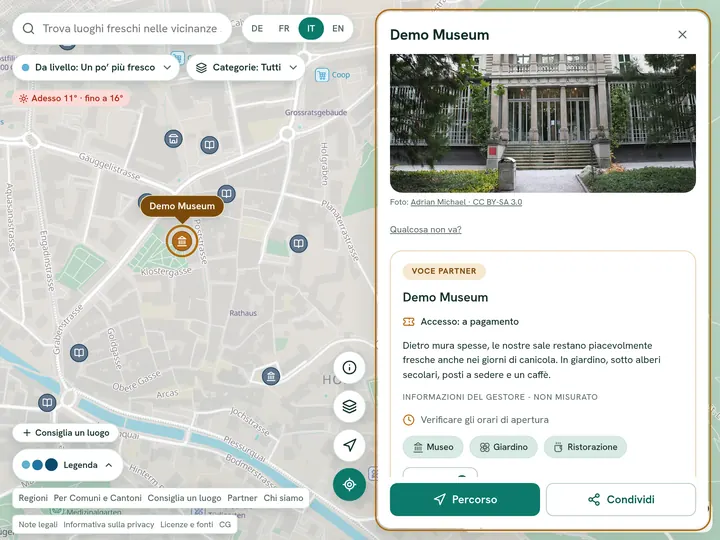
Task: Click the Coop shopping cart map icon
Action: click(322, 75)
